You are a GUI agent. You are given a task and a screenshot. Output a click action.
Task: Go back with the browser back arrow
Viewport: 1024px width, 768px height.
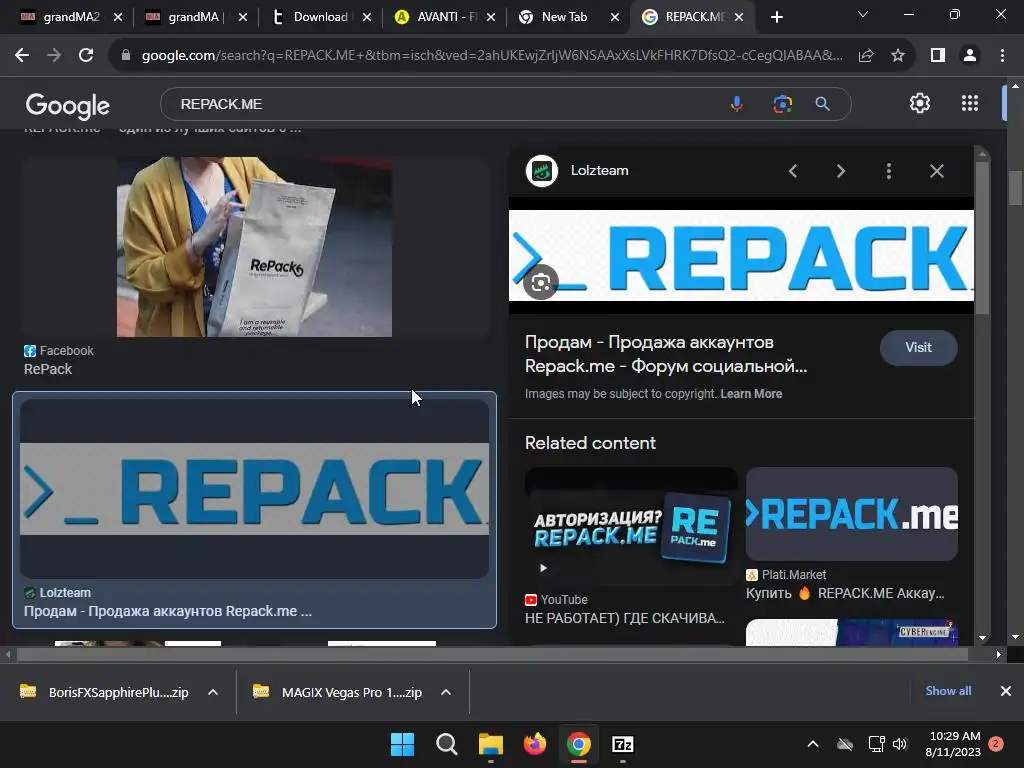click(22, 56)
